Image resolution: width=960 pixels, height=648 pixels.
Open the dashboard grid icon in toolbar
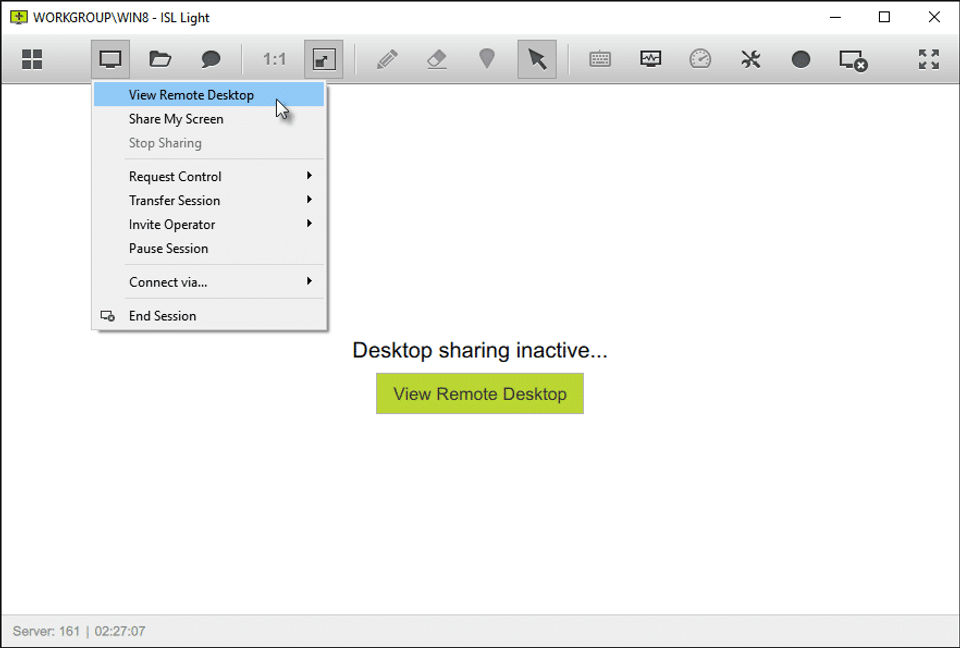pos(32,59)
